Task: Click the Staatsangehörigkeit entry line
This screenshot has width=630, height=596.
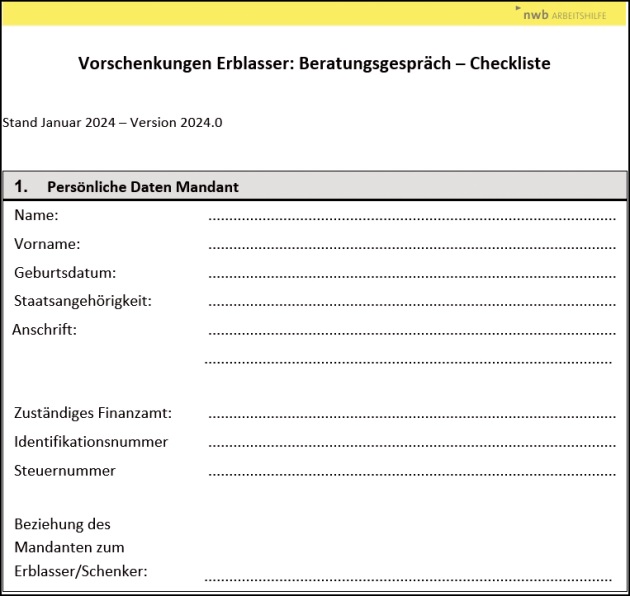Action: pos(411,302)
